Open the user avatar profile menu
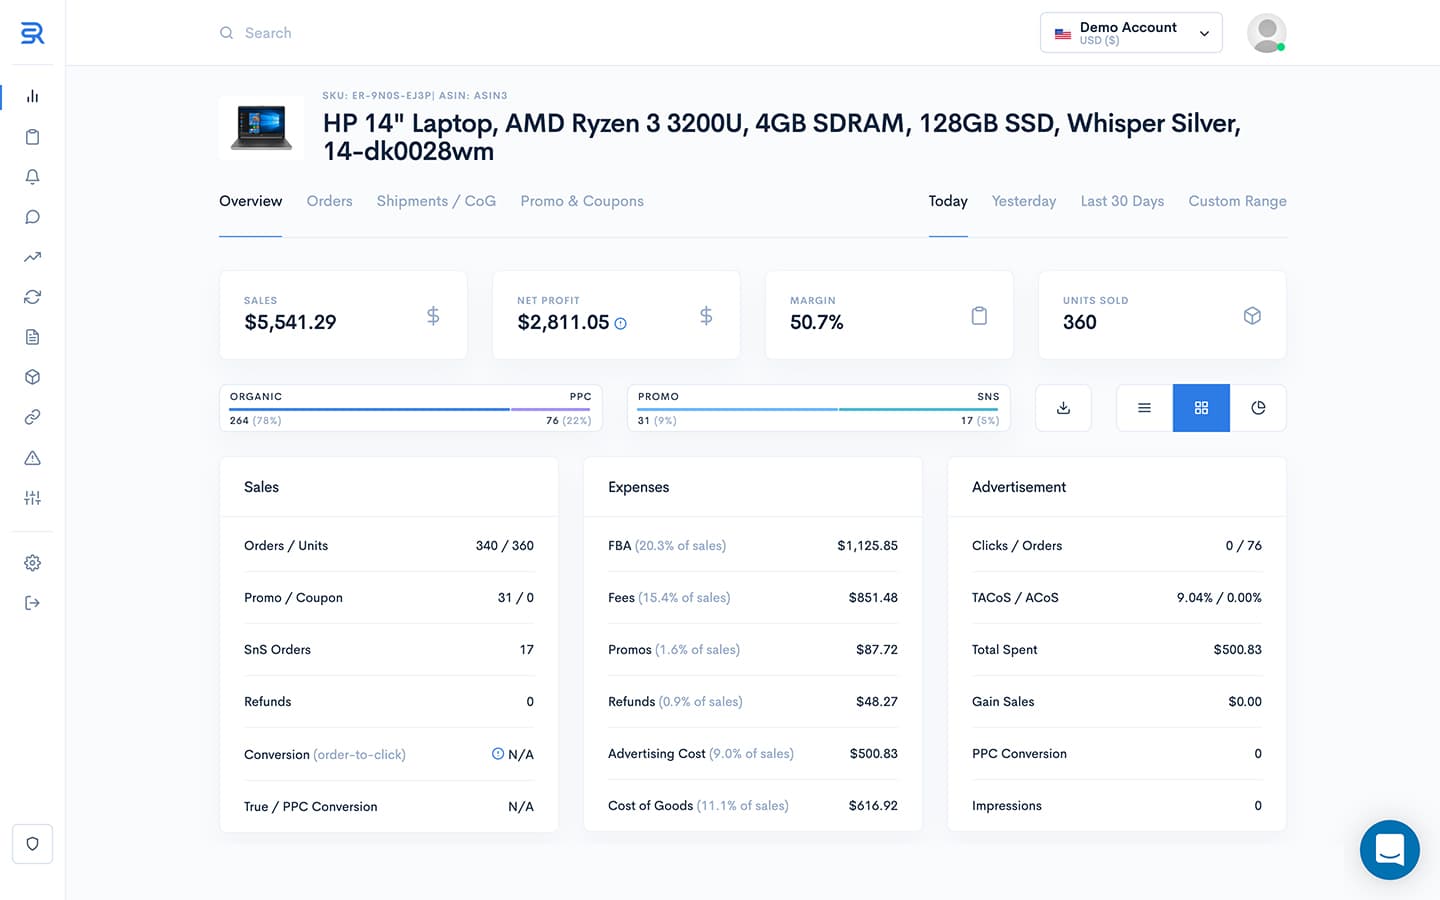The height and width of the screenshot is (900, 1440). pos(1266,33)
